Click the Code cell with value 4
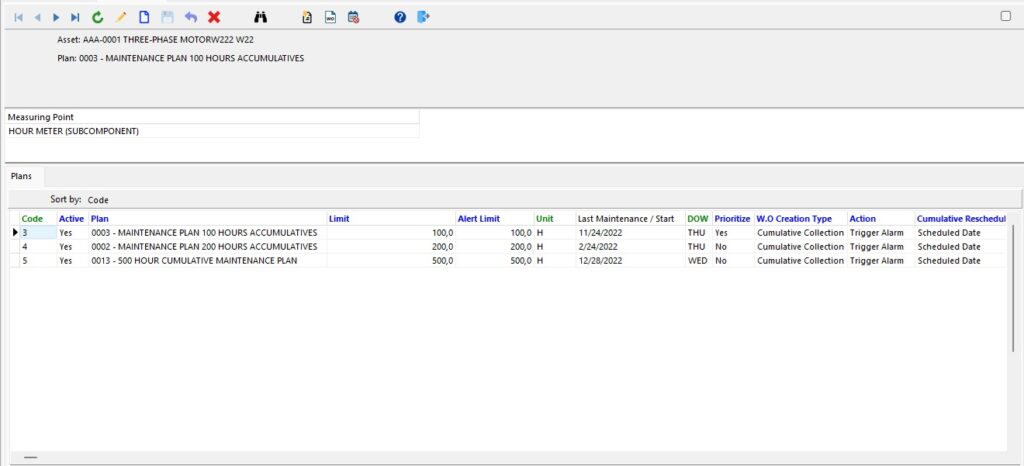 pyautogui.click(x=39, y=247)
